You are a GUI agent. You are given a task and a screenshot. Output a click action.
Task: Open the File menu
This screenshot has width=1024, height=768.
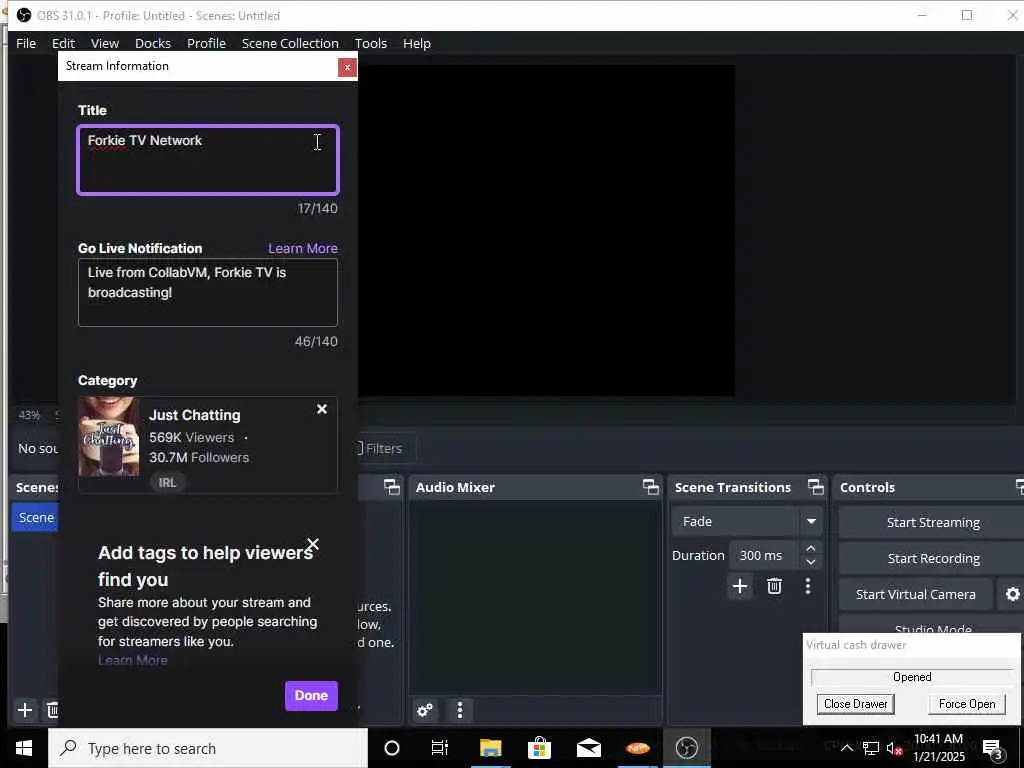click(26, 43)
